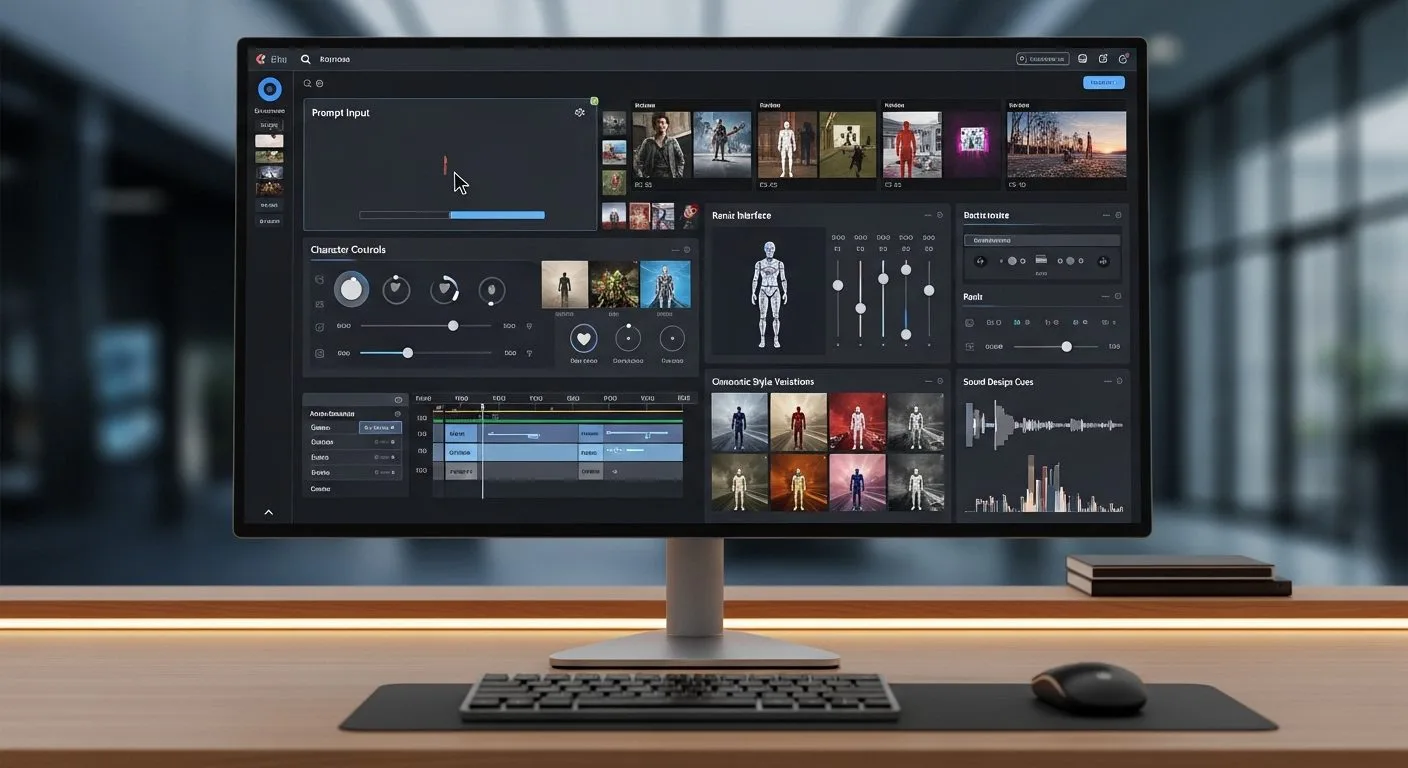This screenshot has height=768, width=1408.
Task: Click the icon in timeline layer list header
Action: (x=398, y=400)
